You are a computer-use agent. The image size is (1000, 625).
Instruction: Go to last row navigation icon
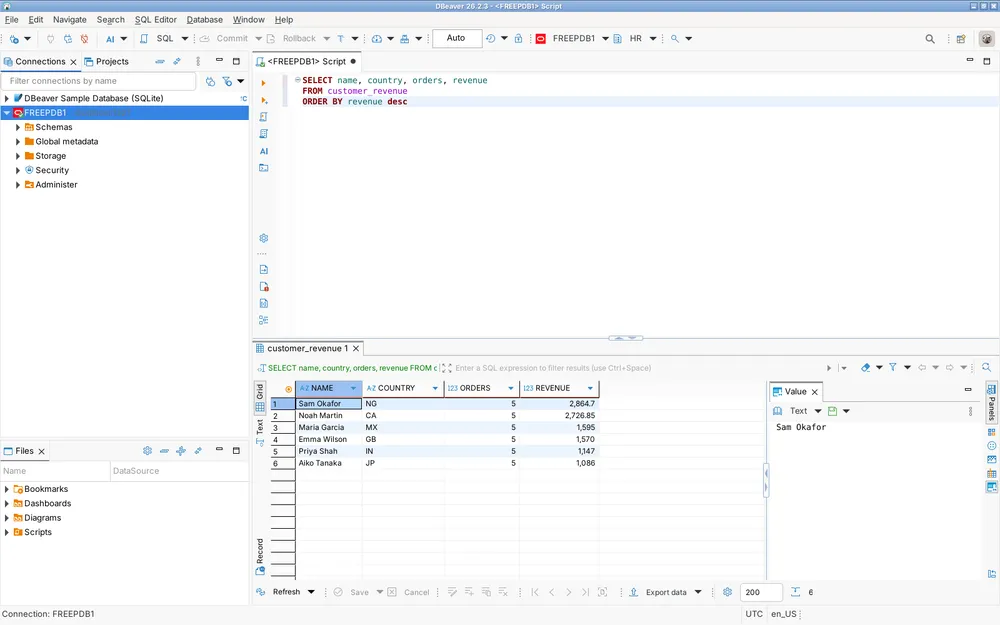click(585, 592)
